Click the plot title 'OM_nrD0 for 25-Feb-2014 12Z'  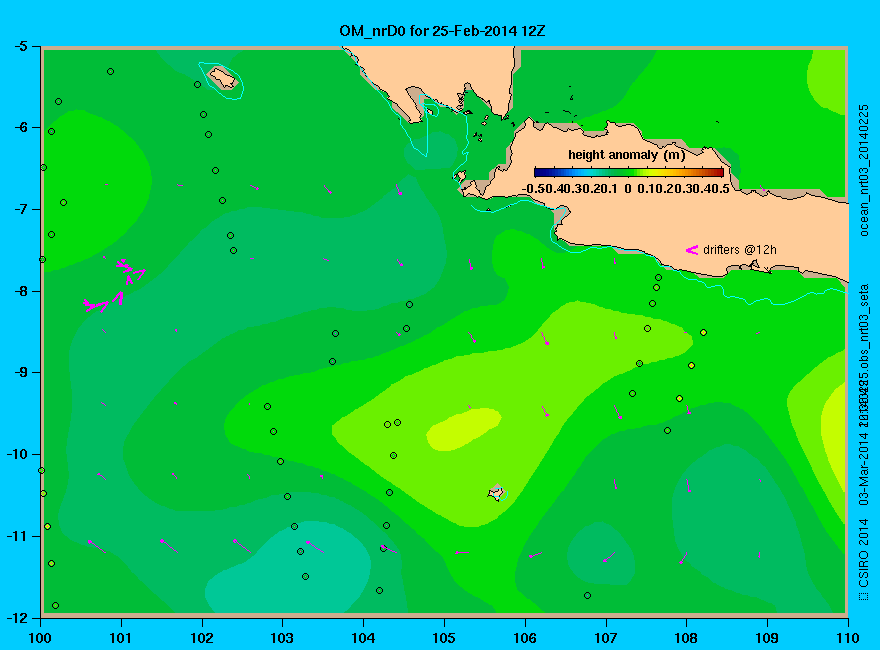(442, 31)
